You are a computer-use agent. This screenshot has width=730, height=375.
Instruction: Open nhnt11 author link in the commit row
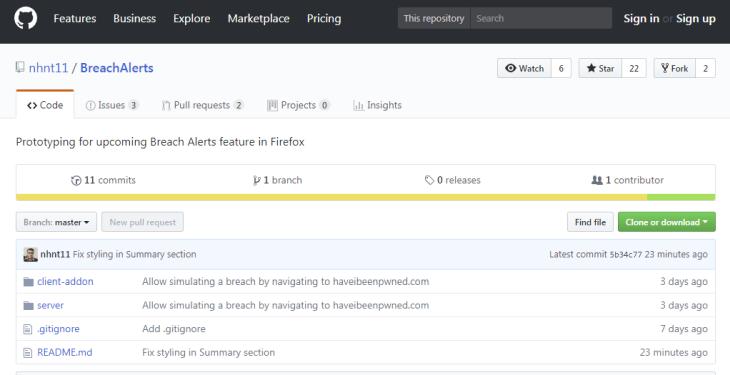coord(55,254)
